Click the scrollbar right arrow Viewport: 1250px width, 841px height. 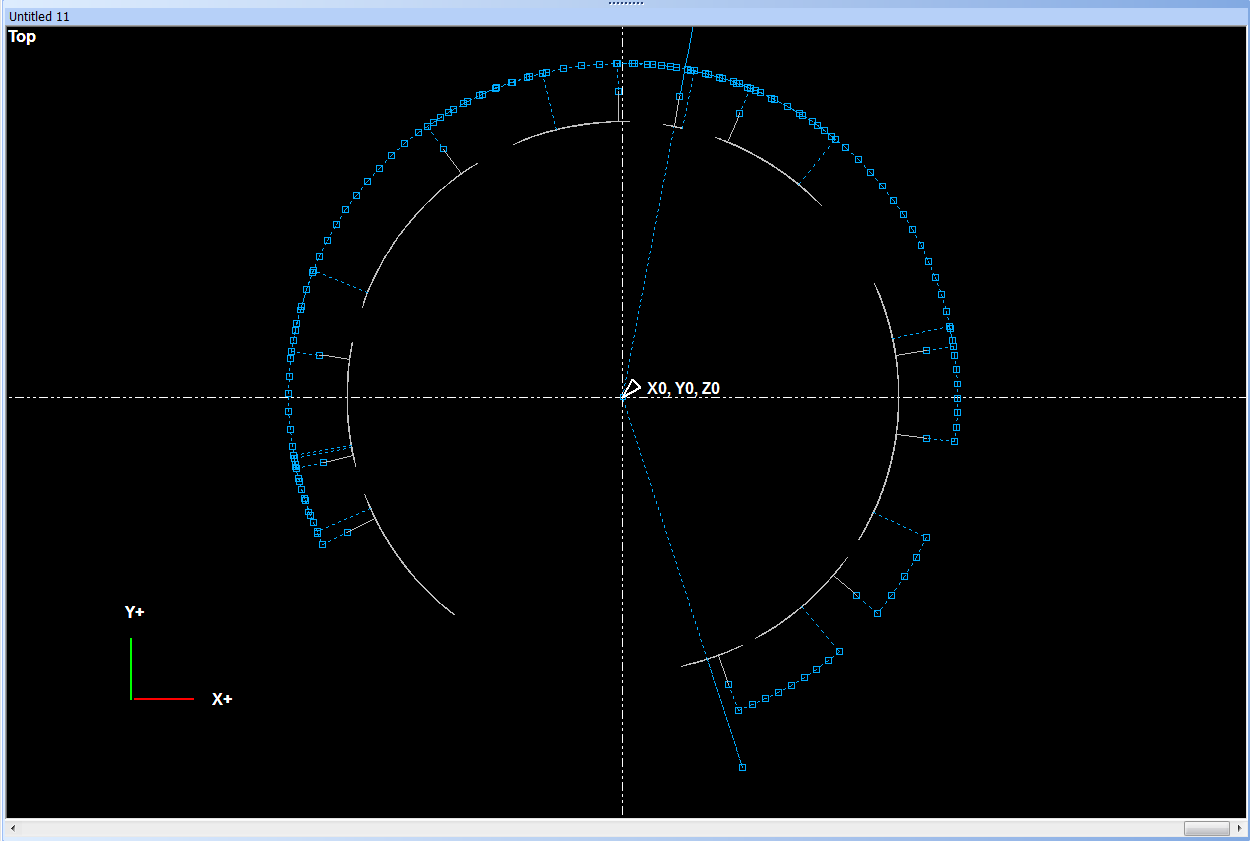(1240, 828)
